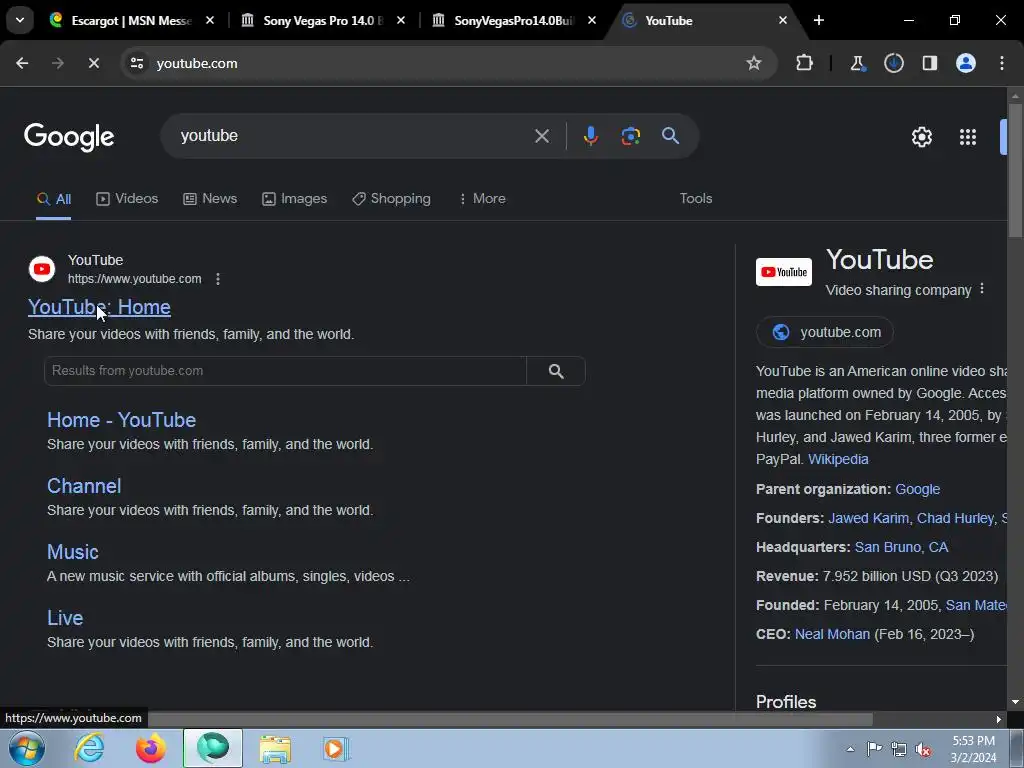1024x768 pixels.
Task: Switch to Escargot MSN Messenger tab
Action: point(131,20)
